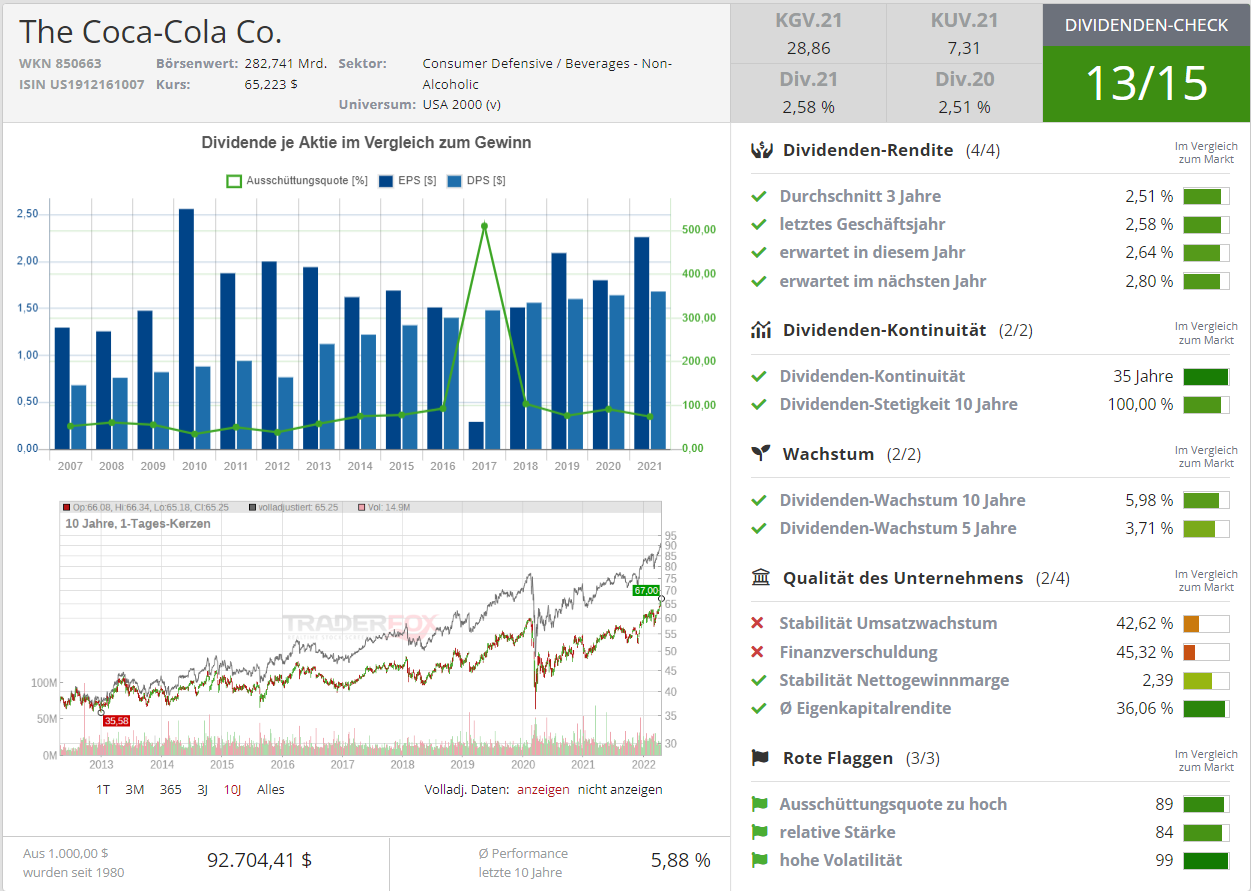This screenshot has width=1251, height=891.
Task: Click the Dividenden-Rendite section heading
Action: click(x=868, y=150)
